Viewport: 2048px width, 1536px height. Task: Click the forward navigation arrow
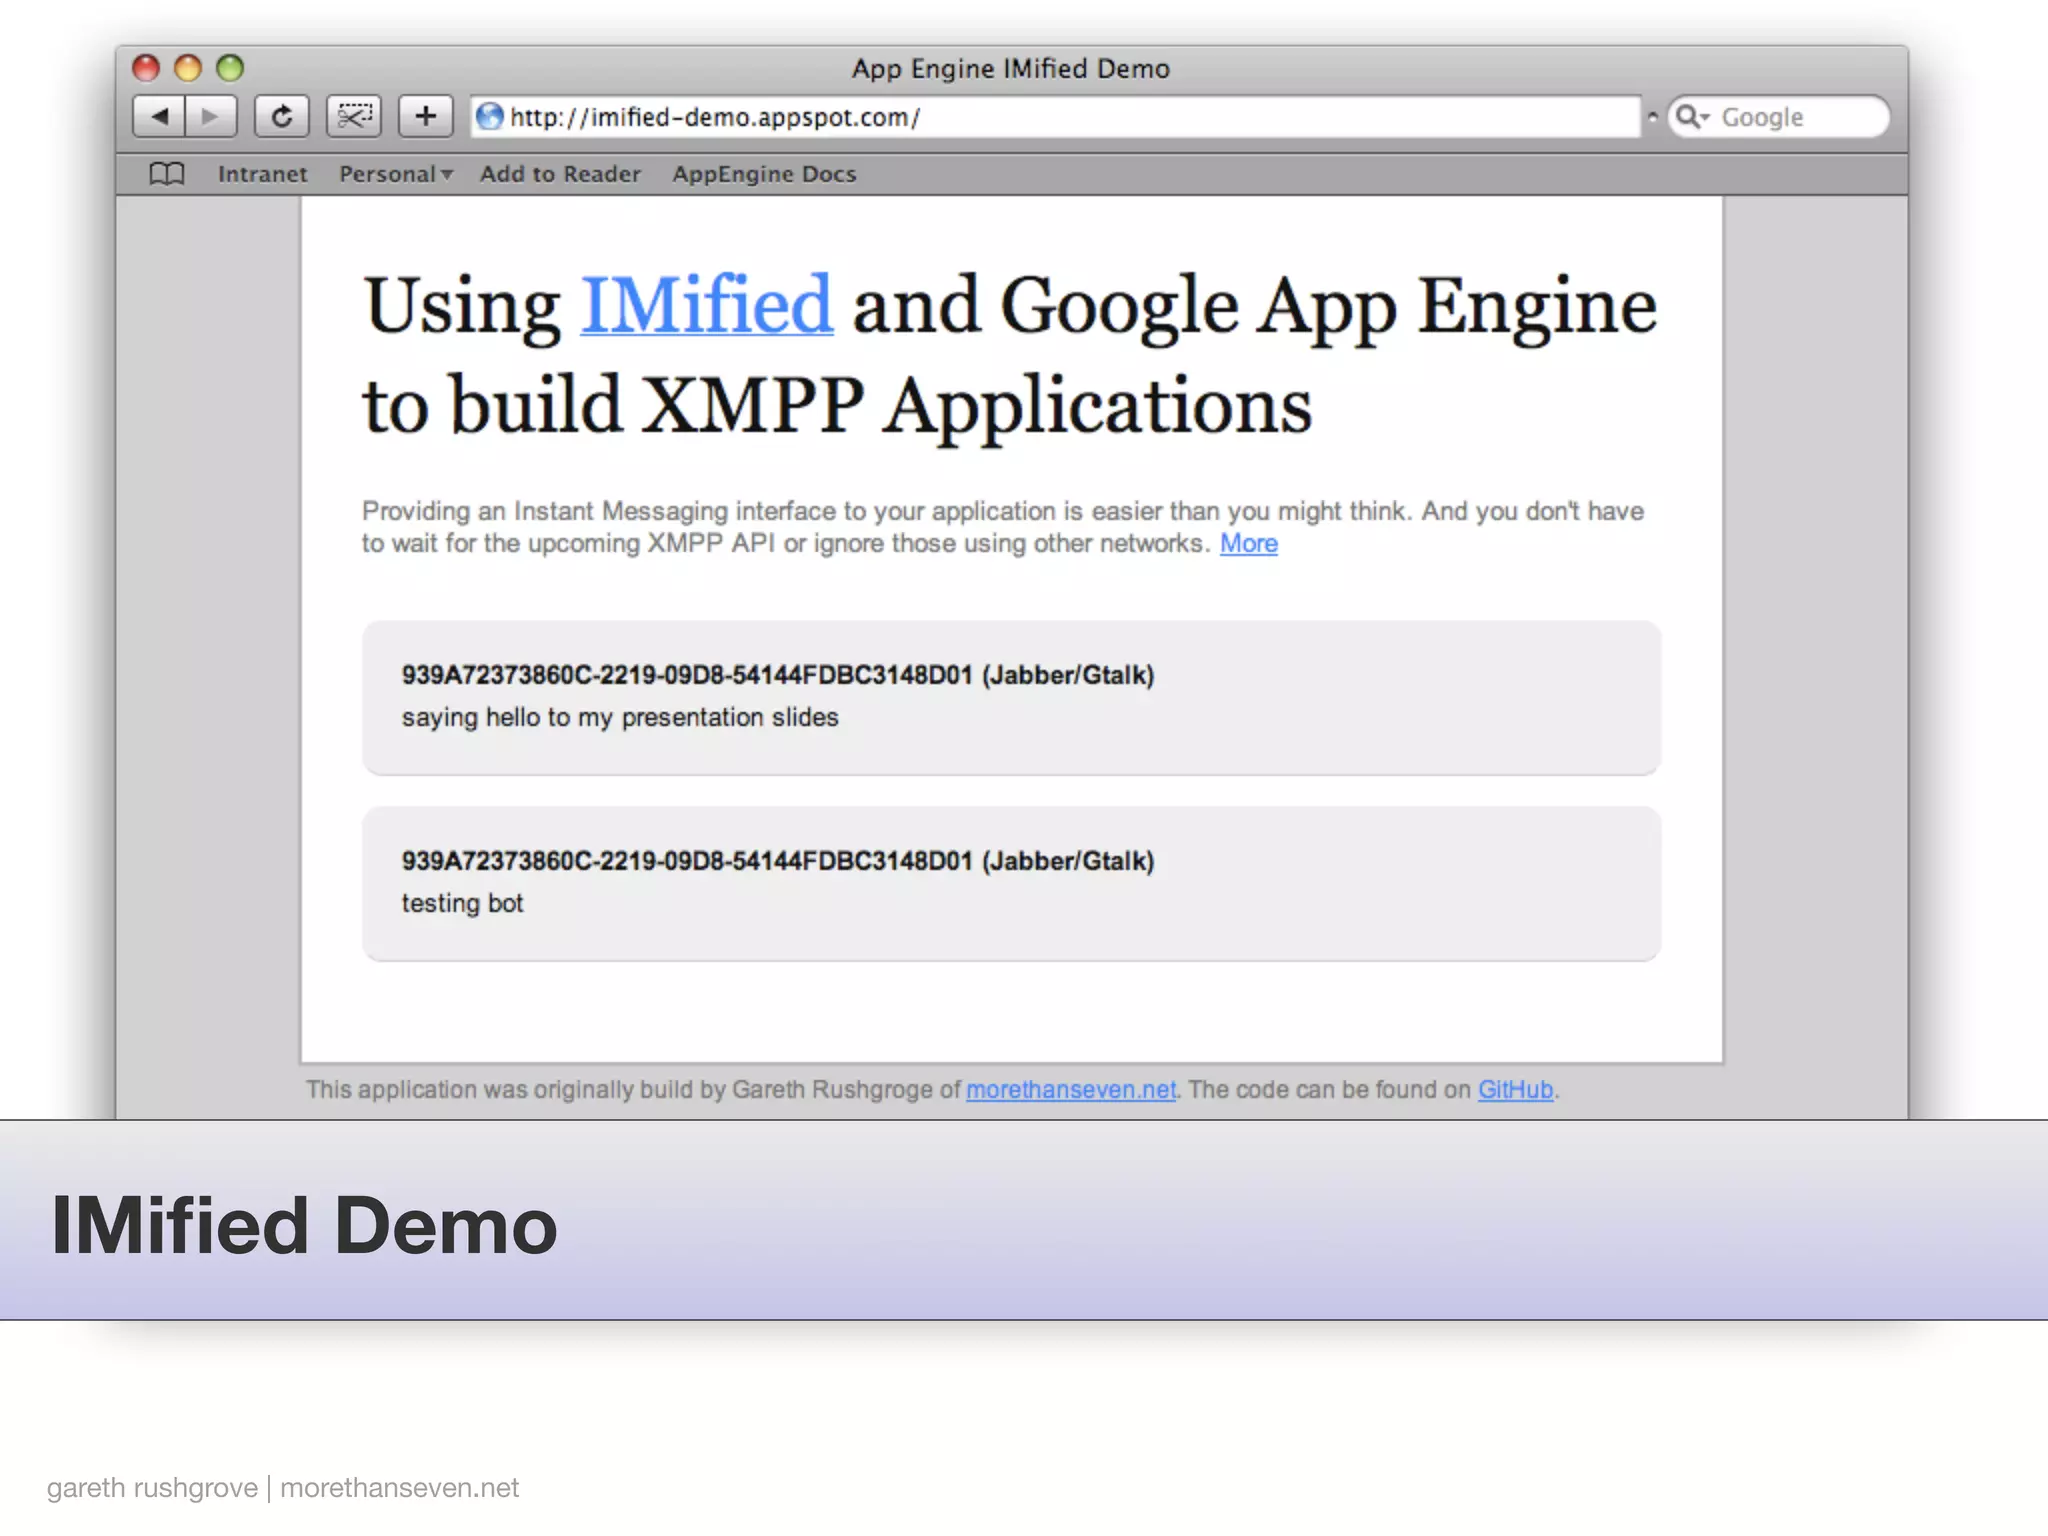pos(211,117)
